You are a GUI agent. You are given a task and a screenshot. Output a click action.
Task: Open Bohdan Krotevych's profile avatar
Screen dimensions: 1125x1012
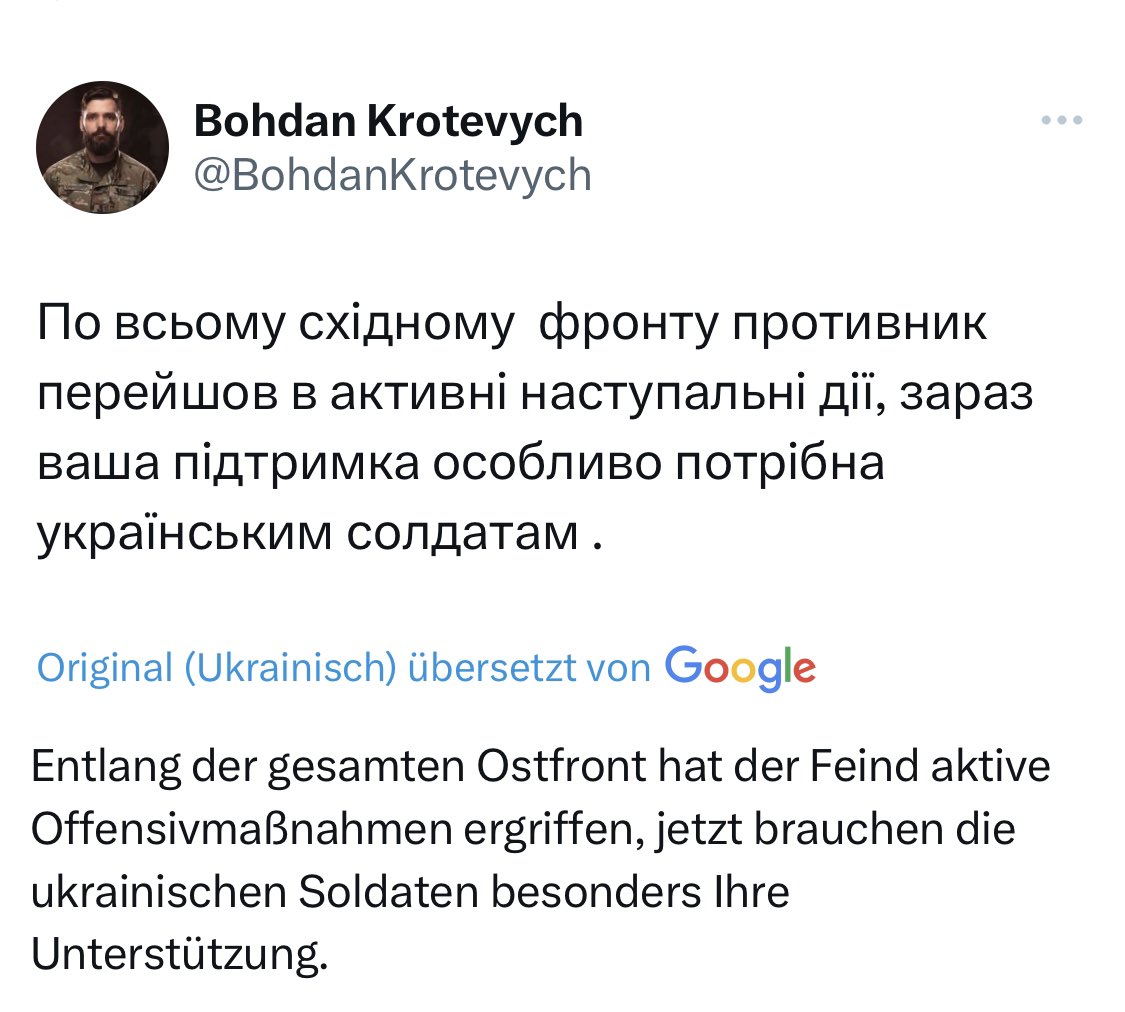pos(102,148)
